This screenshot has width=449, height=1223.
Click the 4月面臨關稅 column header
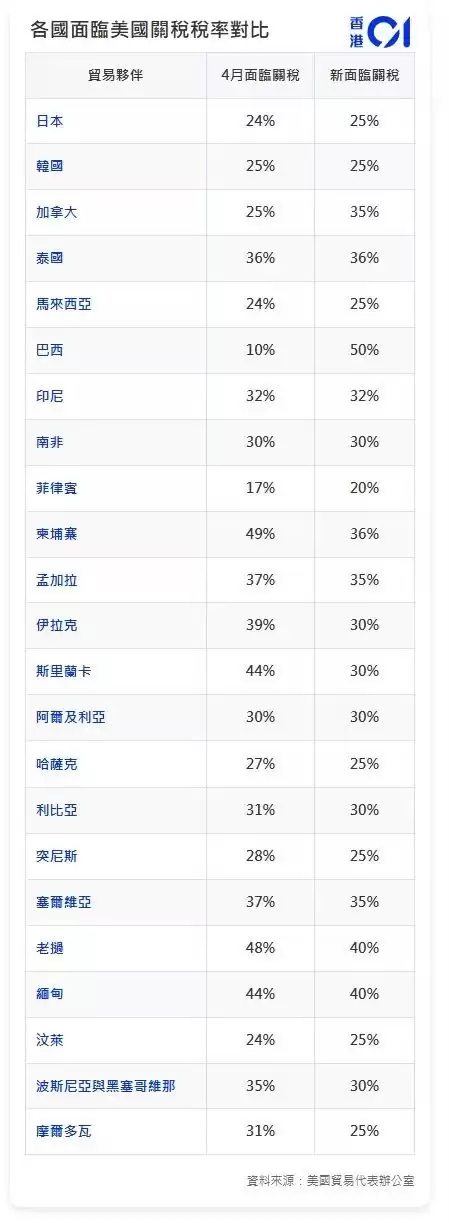click(260, 75)
